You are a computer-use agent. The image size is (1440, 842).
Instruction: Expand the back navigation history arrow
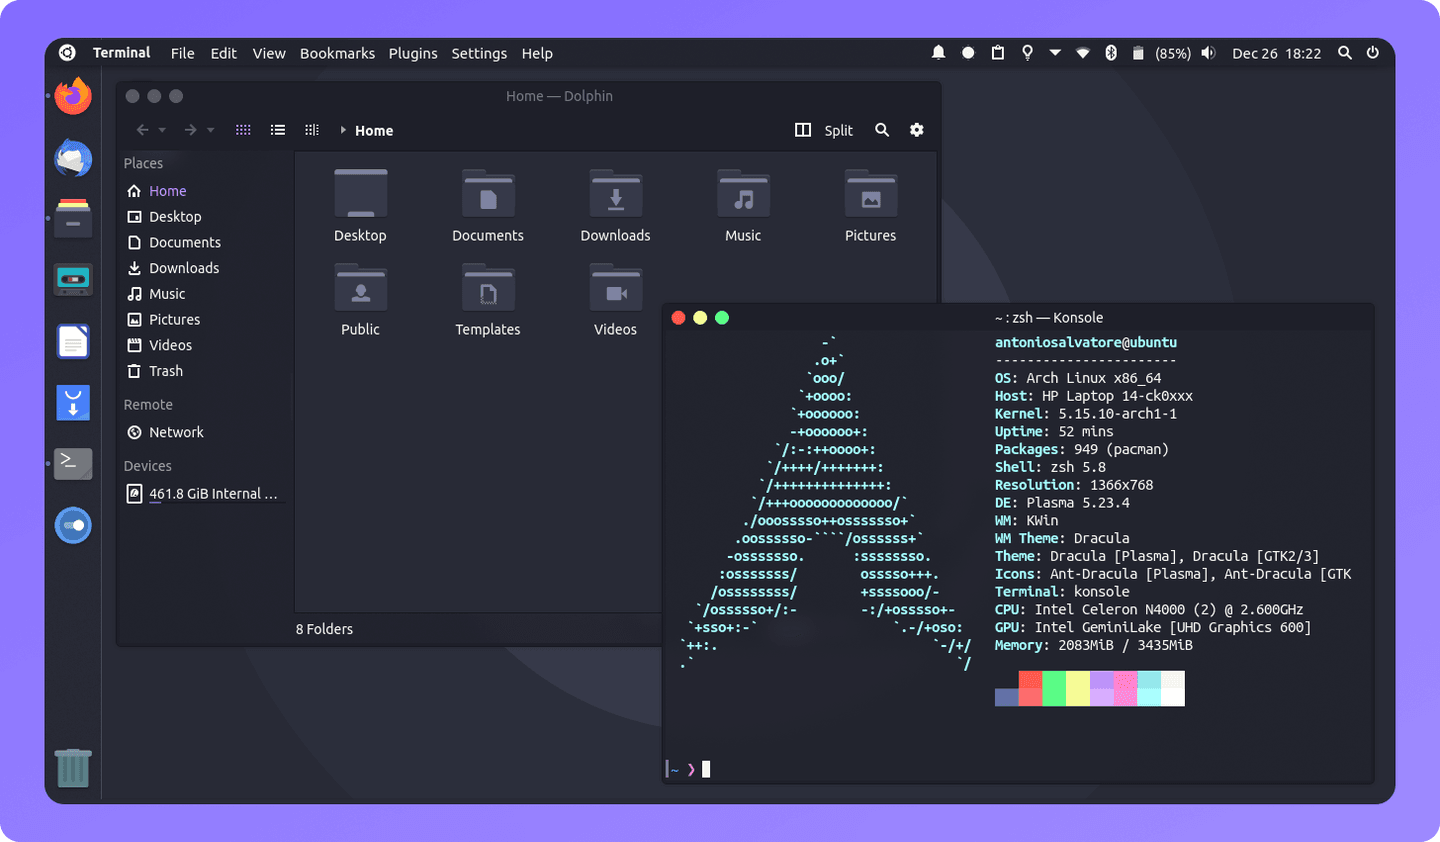[161, 129]
